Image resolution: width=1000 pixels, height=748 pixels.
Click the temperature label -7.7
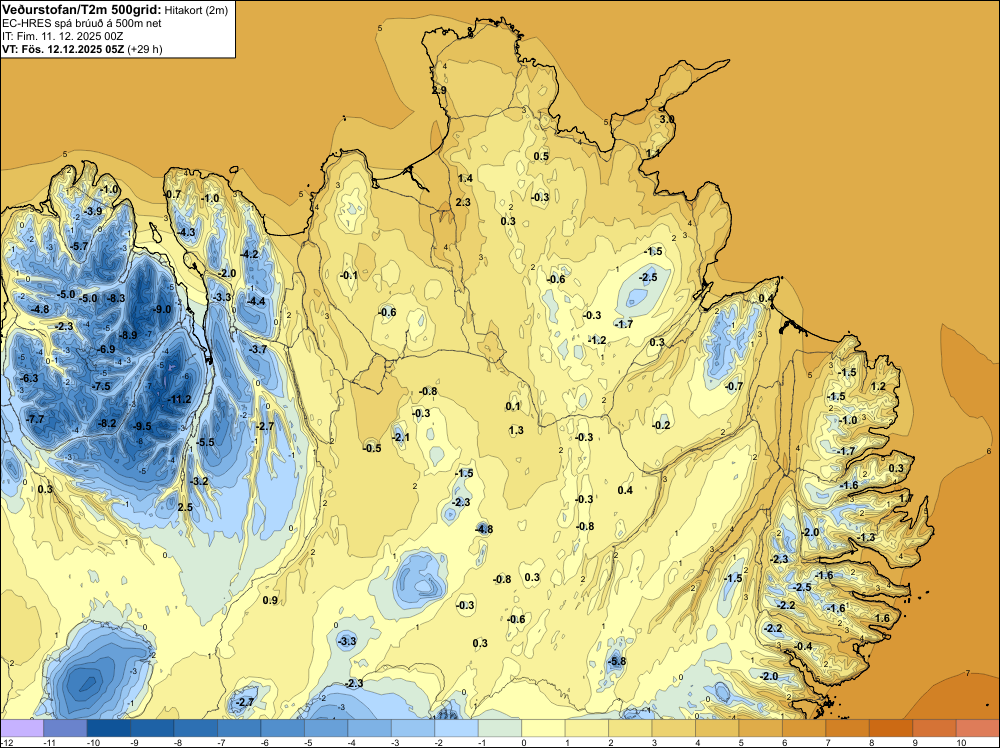(35, 419)
